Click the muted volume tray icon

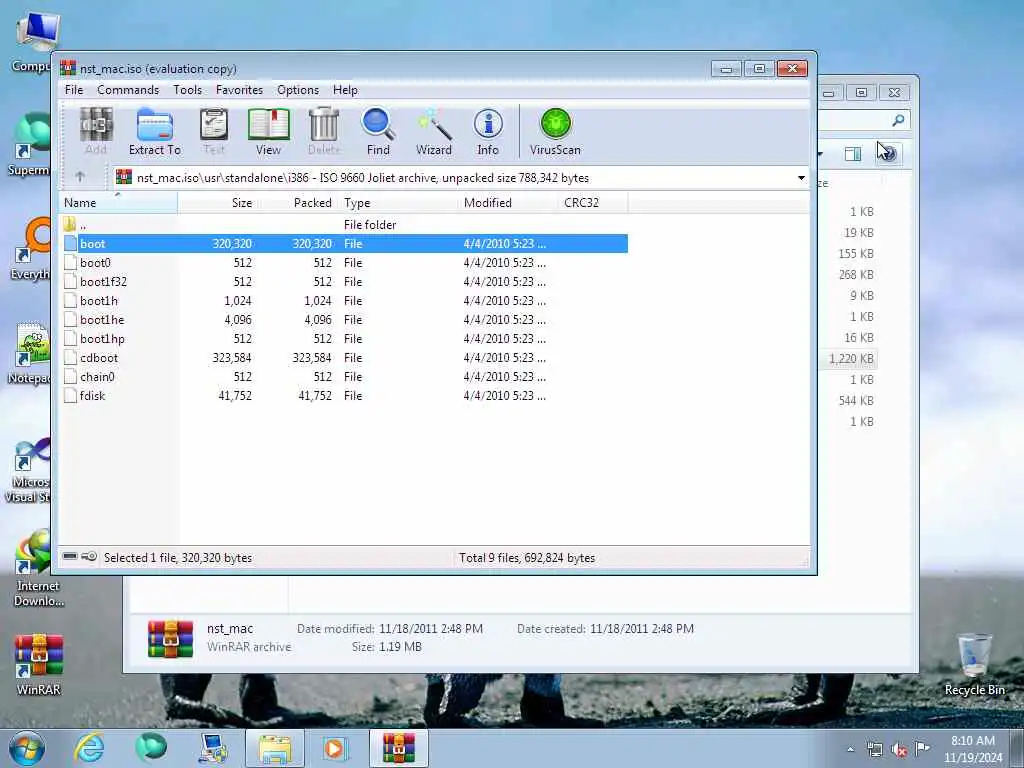point(899,750)
